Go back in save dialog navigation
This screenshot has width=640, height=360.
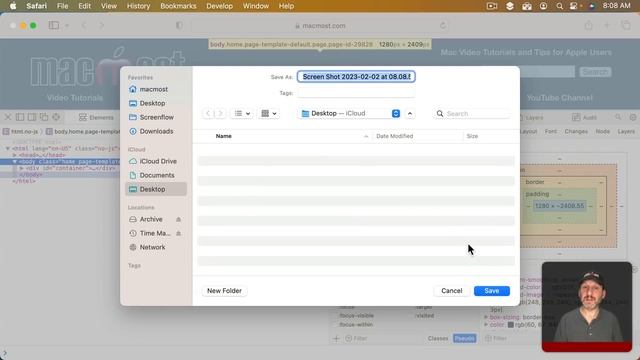pyautogui.click(x=208, y=113)
